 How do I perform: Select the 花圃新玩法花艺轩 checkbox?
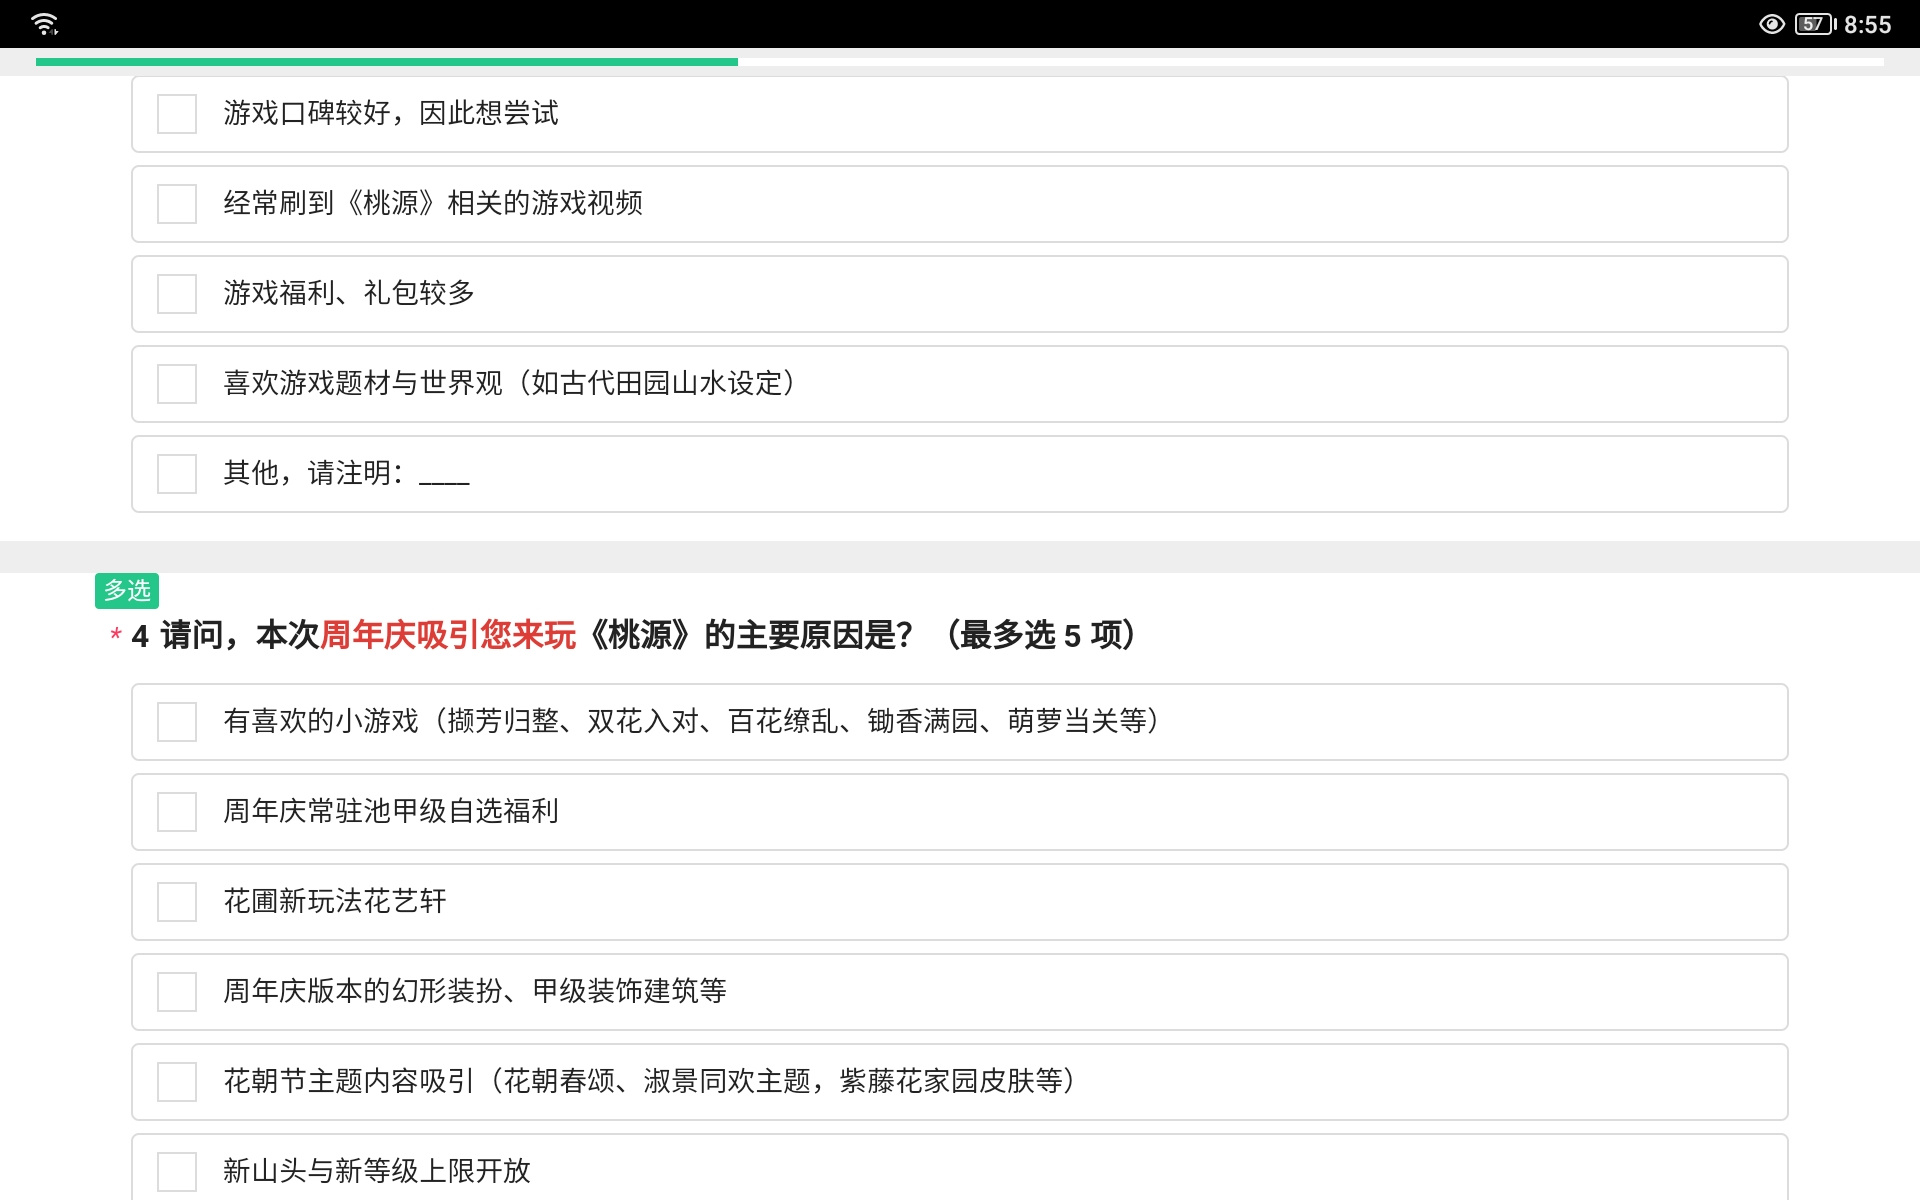pos(177,902)
